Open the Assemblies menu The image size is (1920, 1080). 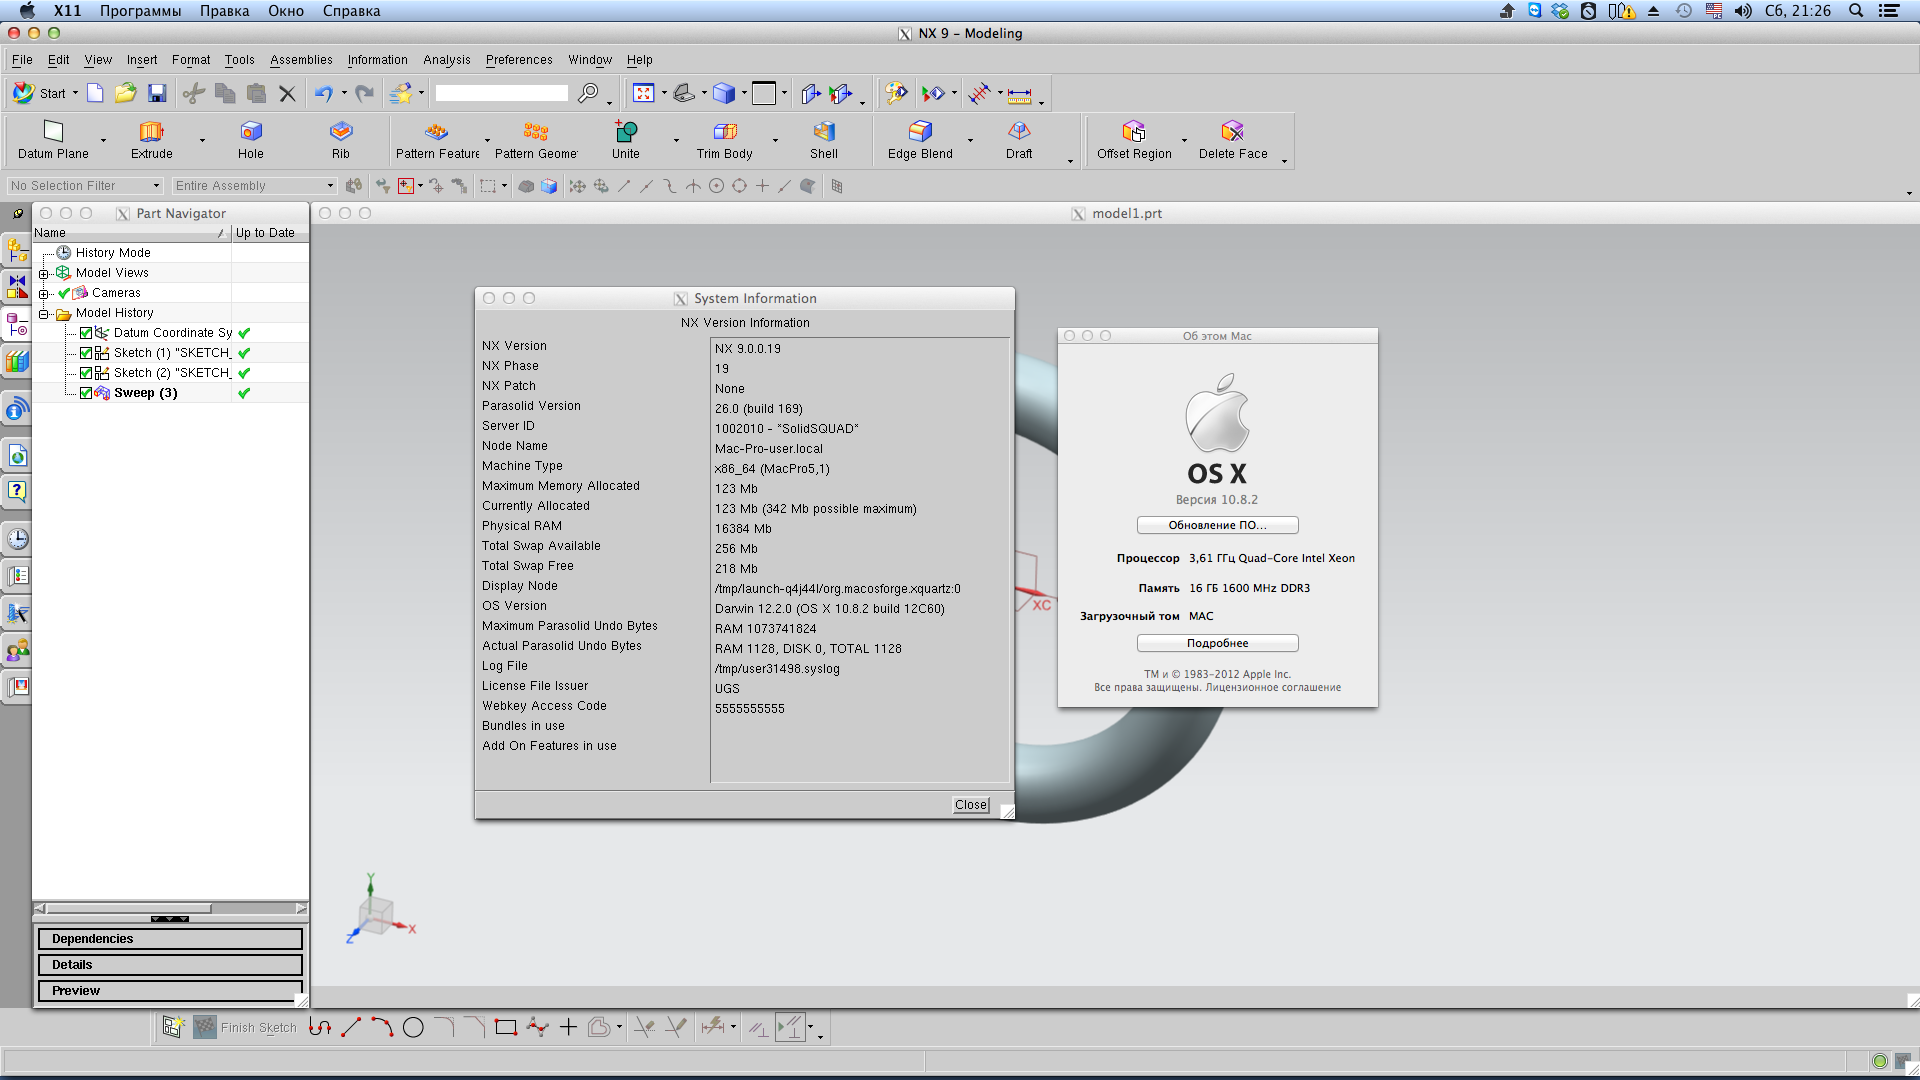[301, 60]
